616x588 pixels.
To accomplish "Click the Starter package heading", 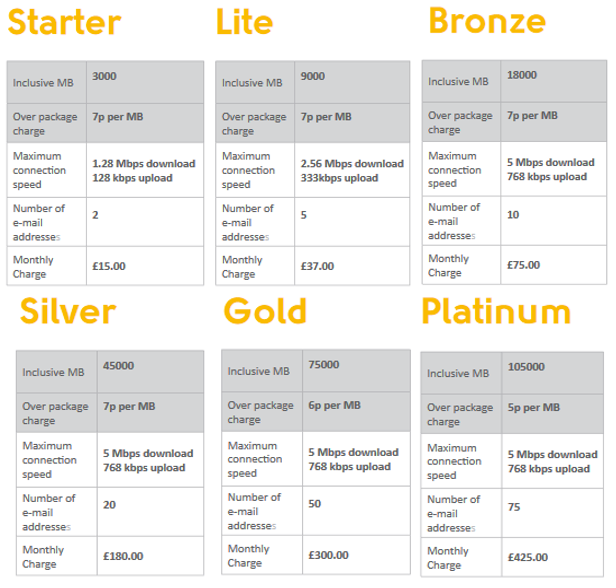I will point(64,22).
